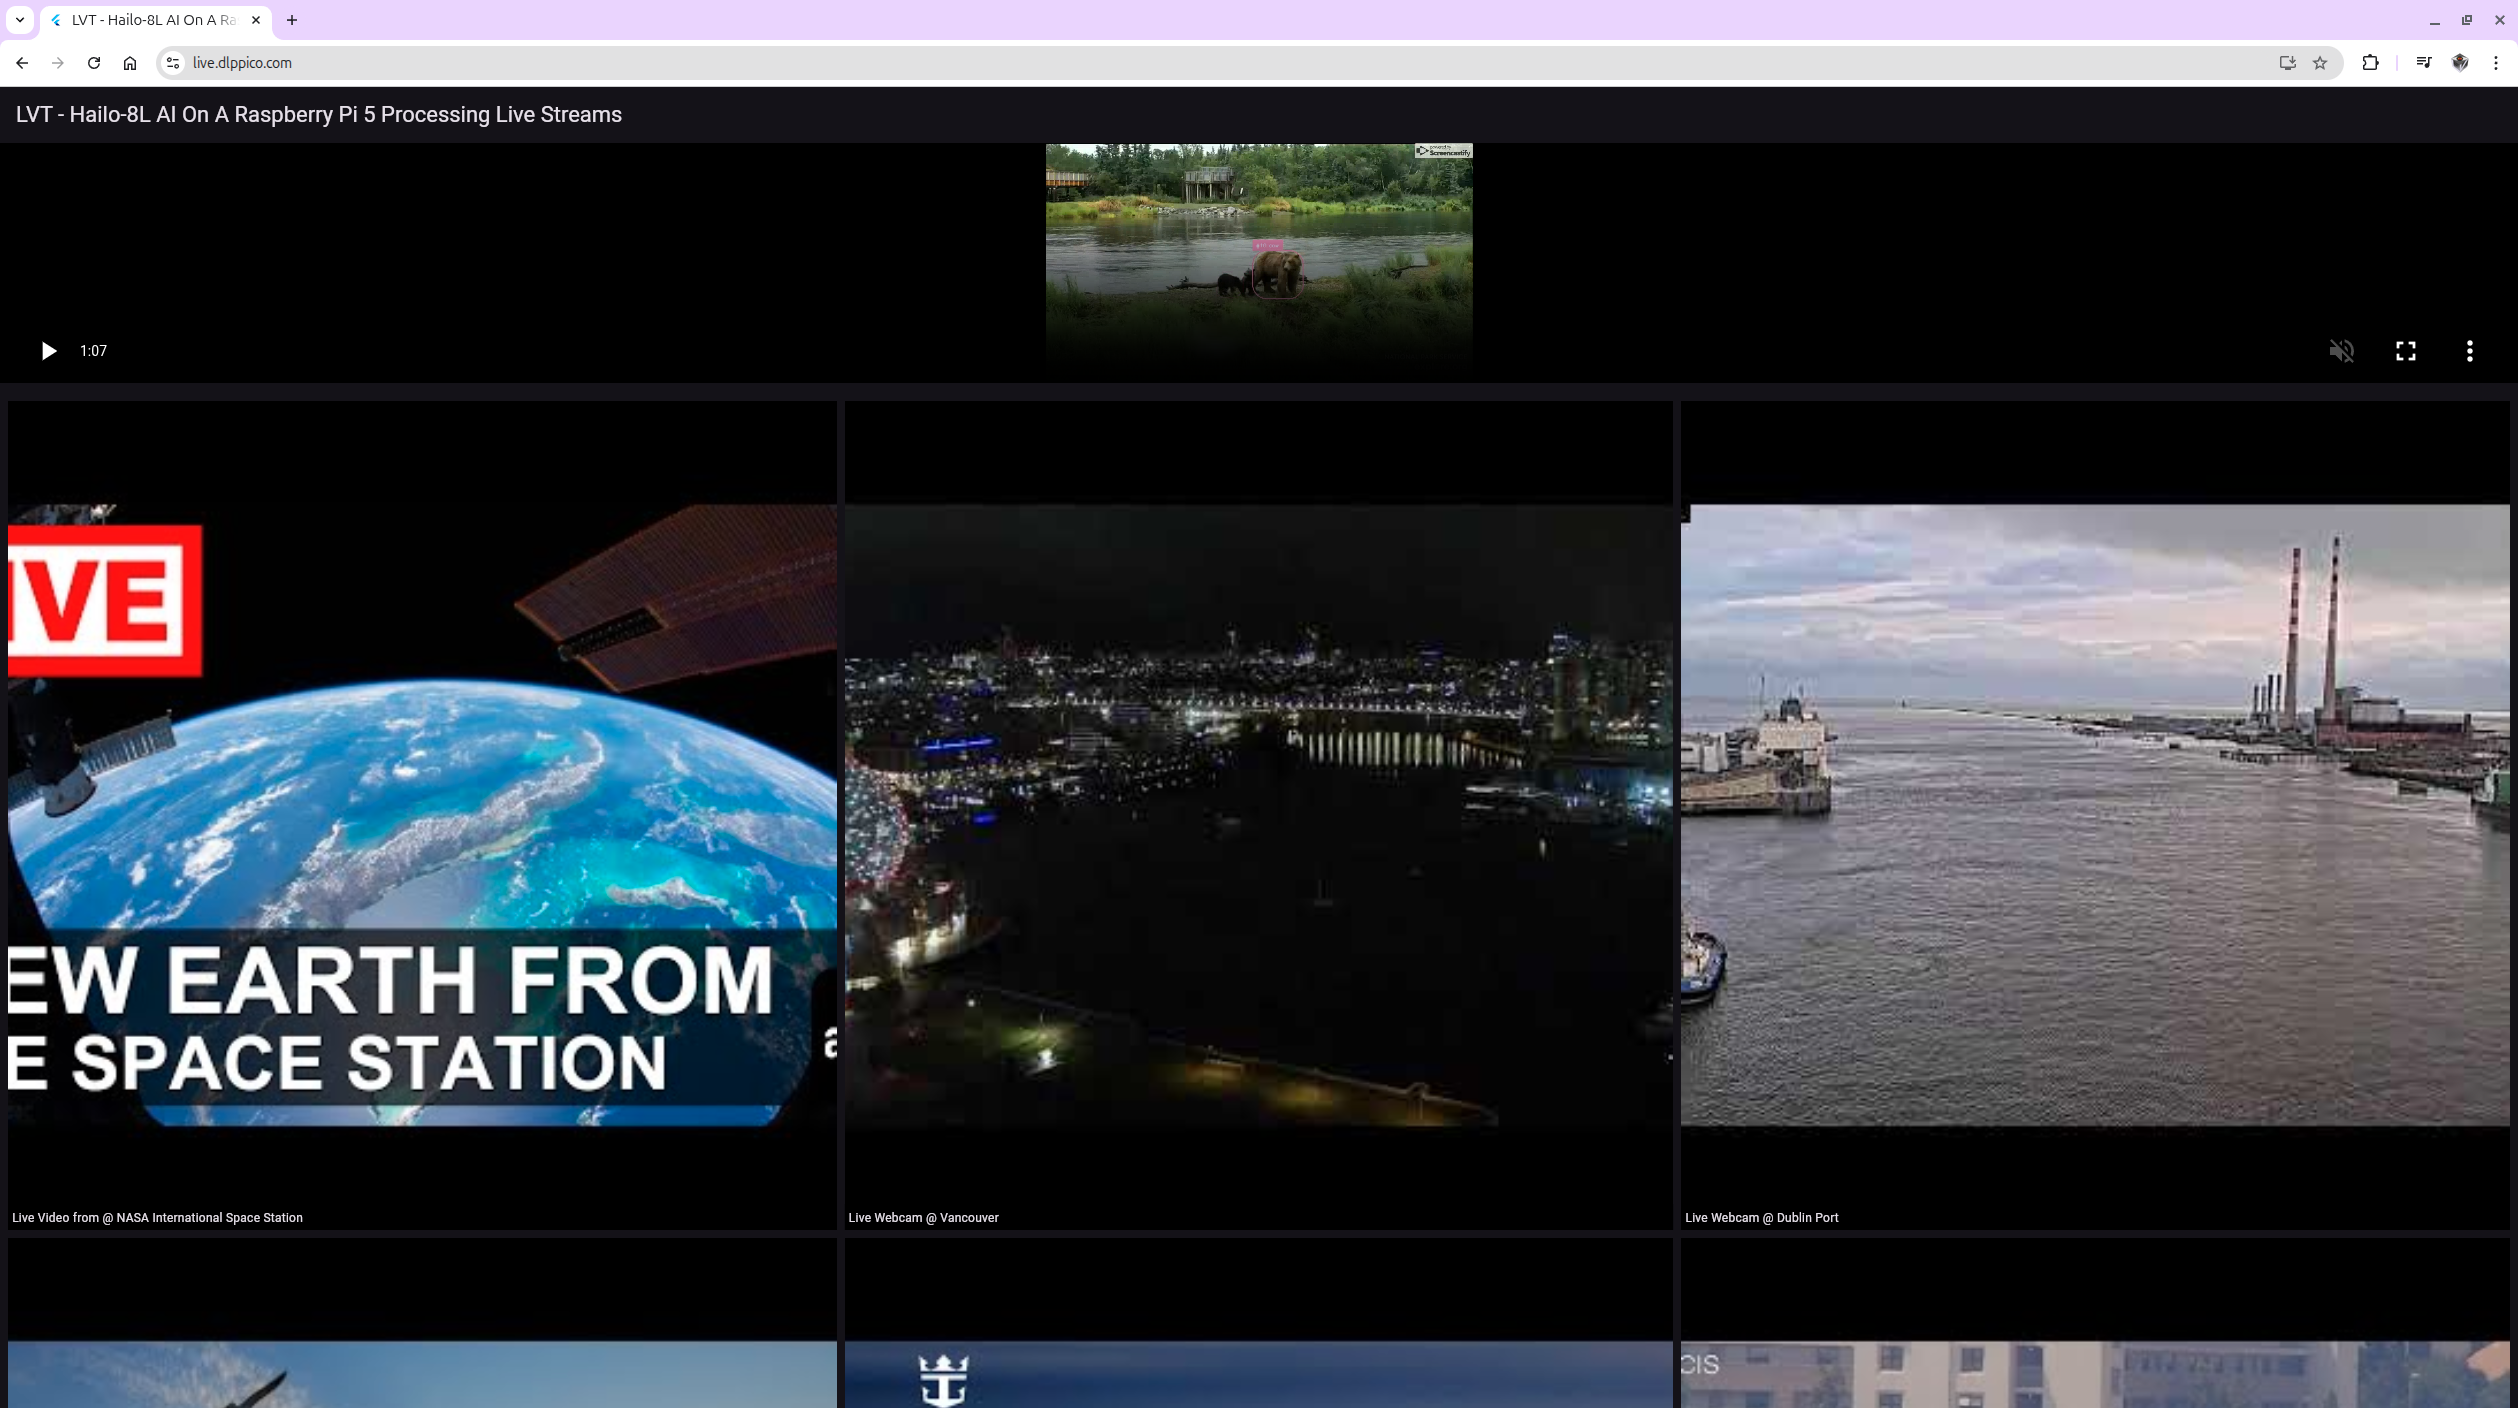Open the Dublin Port live webcam tile
Image resolution: width=2518 pixels, height=1408 pixels.
pyautogui.click(x=2094, y=815)
